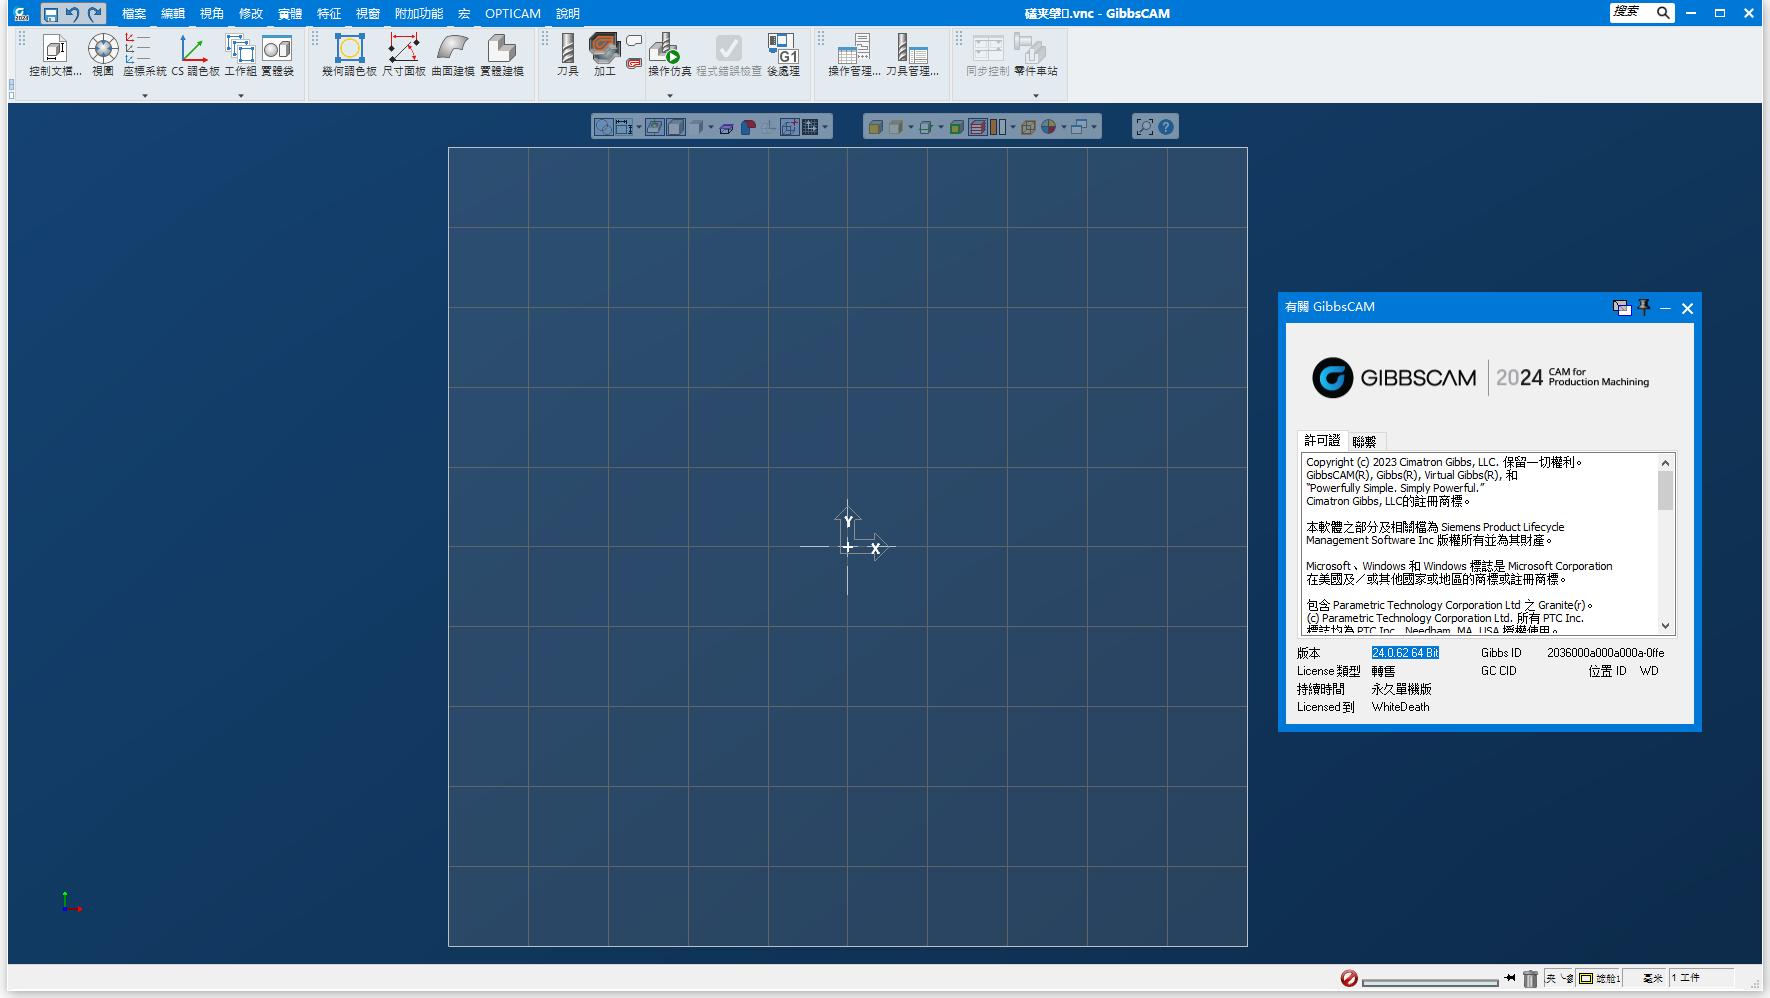The width and height of the screenshot is (1770, 998).
Task: Toggle the dimension display button
Action: point(624,127)
